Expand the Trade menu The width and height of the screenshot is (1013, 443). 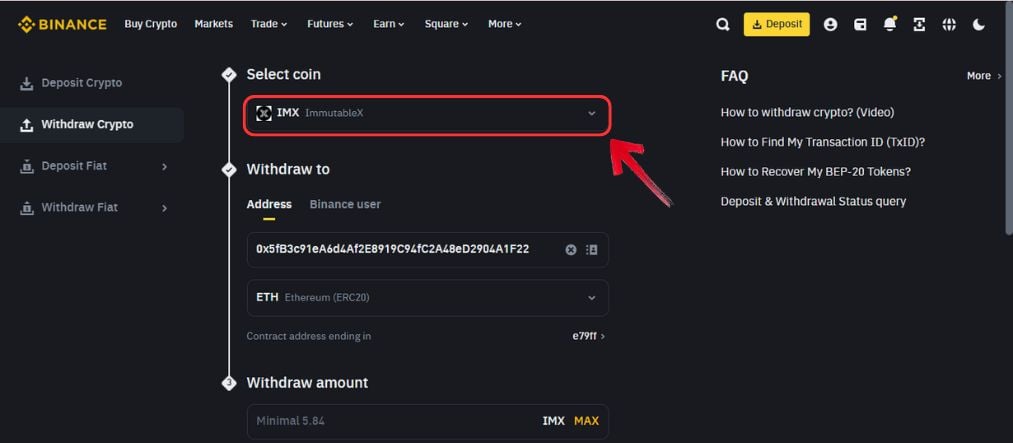coord(269,25)
